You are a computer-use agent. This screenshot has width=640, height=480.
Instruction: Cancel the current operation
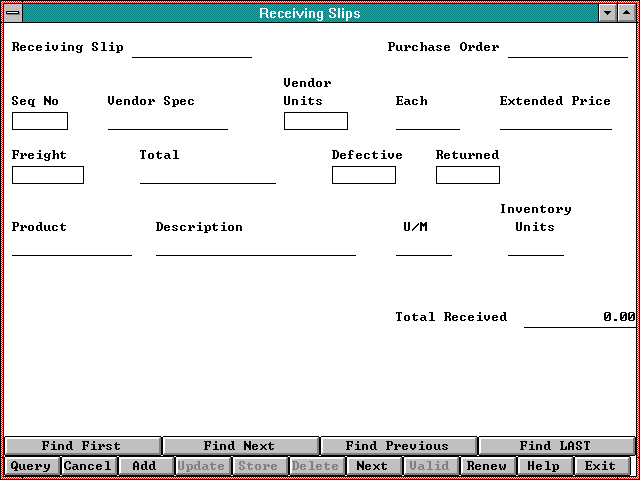click(88, 466)
